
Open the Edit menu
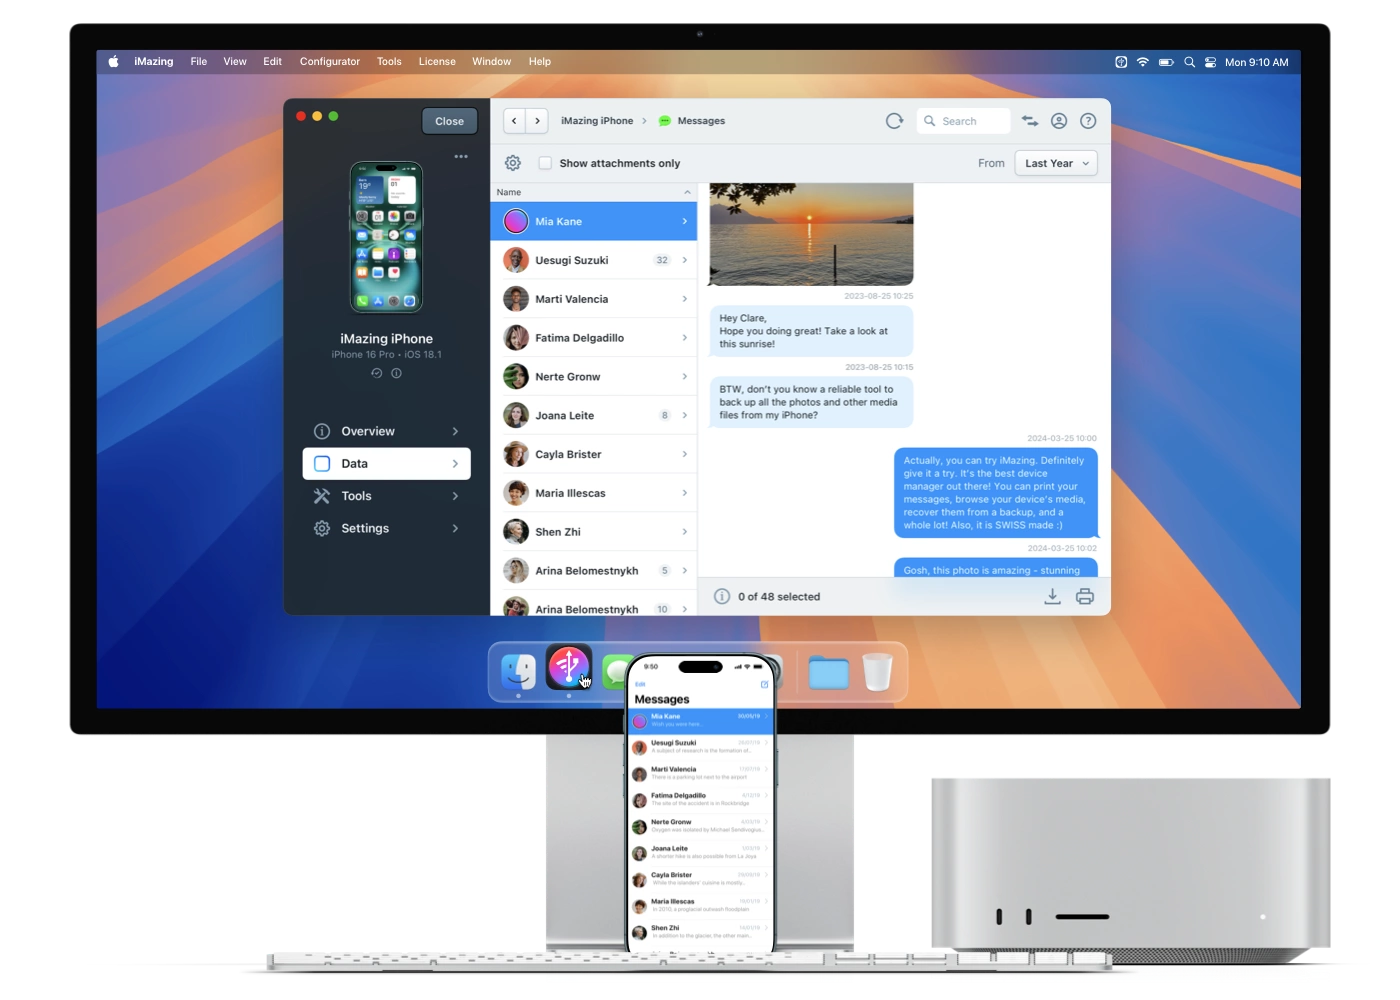272,62
